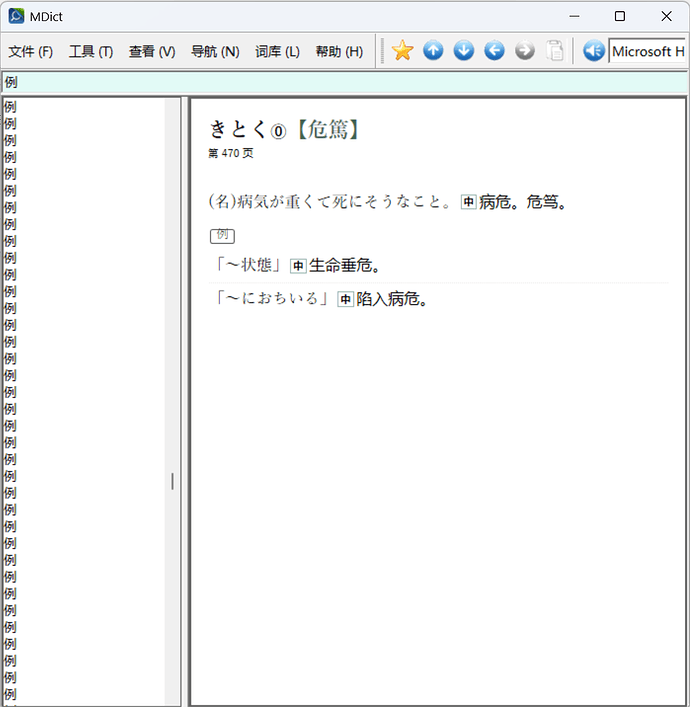The width and height of the screenshot is (690, 707).
Task: Select the Microsoft voice combo box
Action: (x=647, y=51)
